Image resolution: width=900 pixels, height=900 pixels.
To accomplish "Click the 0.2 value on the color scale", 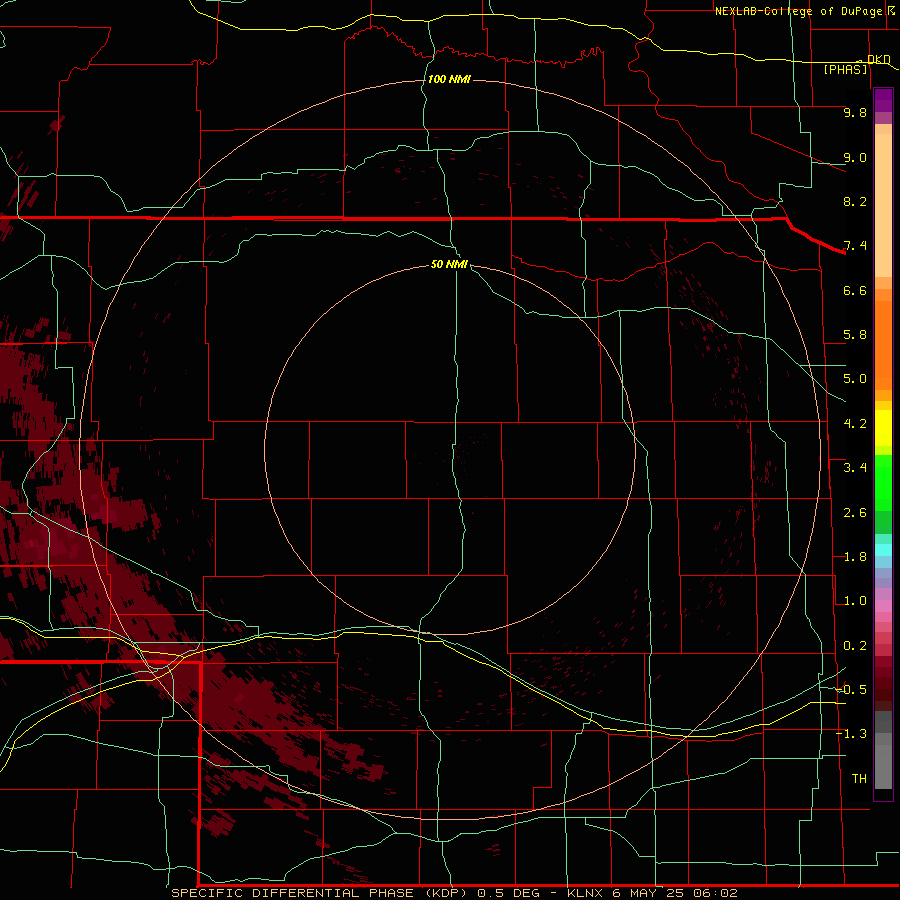I will pyautogui.click(x=855, y=646).
